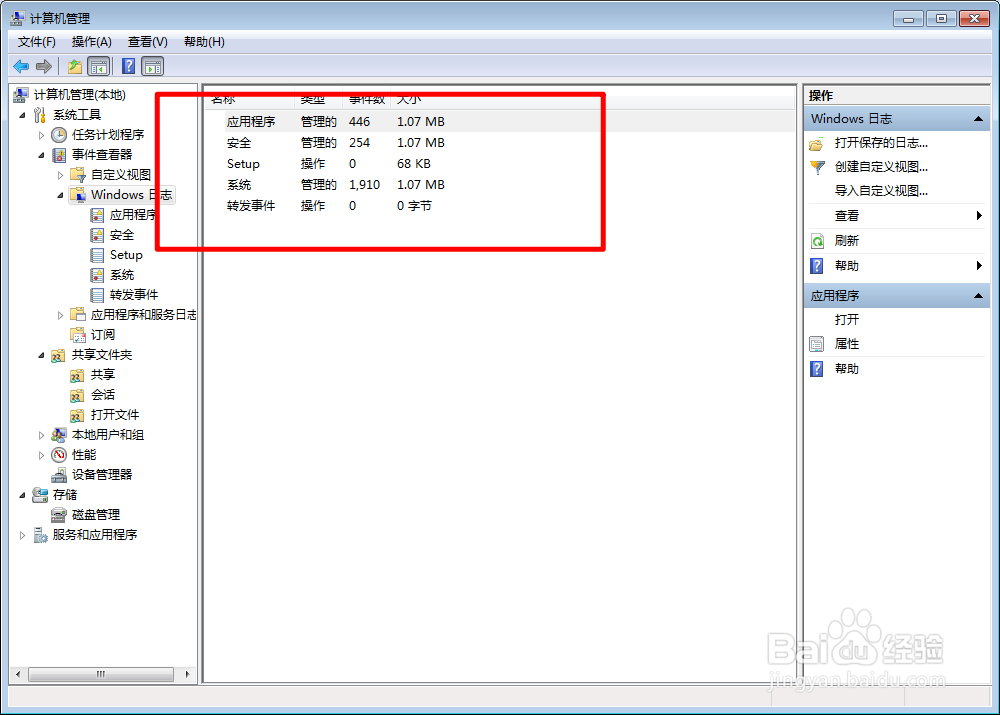Select the 本地用户和组 icon

point(59,435)
